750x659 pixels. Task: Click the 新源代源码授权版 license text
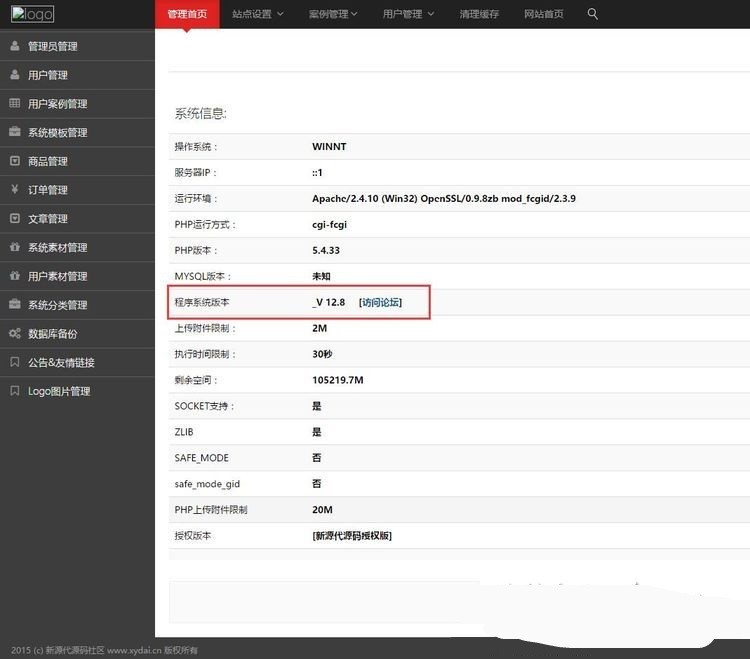[352, 536]
